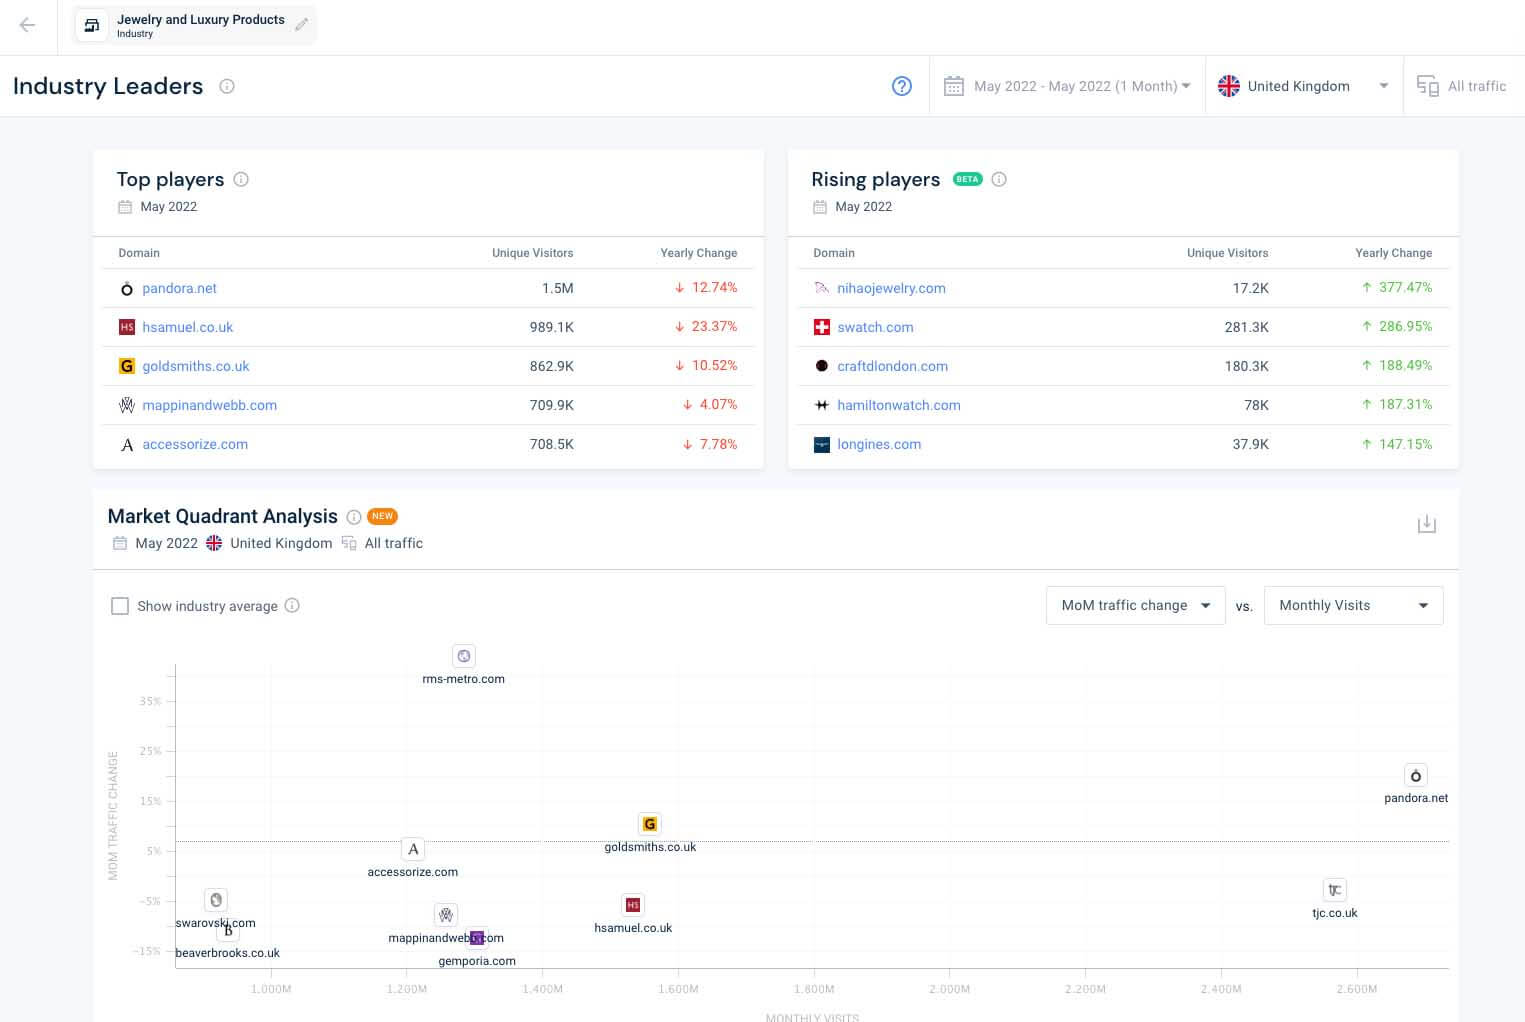The width and height of the screenshot is (1525, 1022).
Task: Select gemporia.com marker in quadrant chart
Action: 477,938
